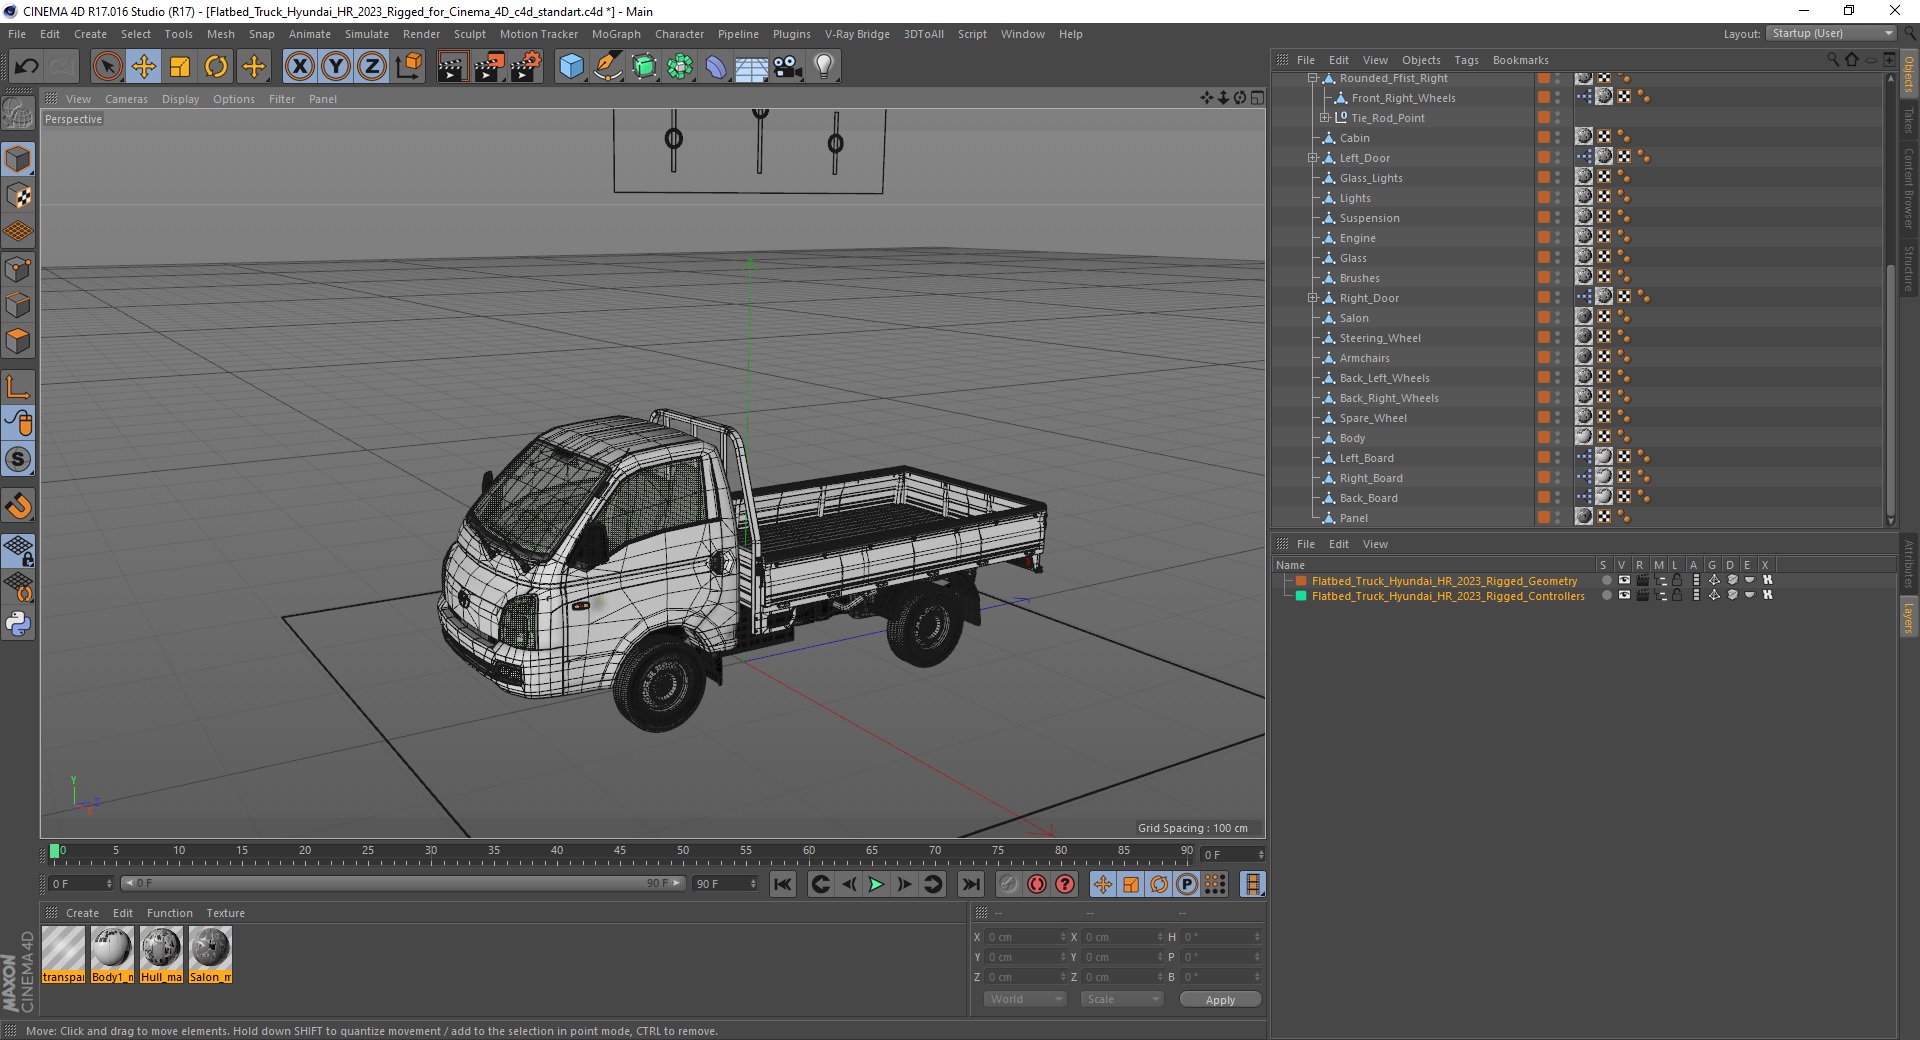Click the Controllers layer green color swatch
Viewport: 1920px width, 1040px height.
coord(1301,596)
